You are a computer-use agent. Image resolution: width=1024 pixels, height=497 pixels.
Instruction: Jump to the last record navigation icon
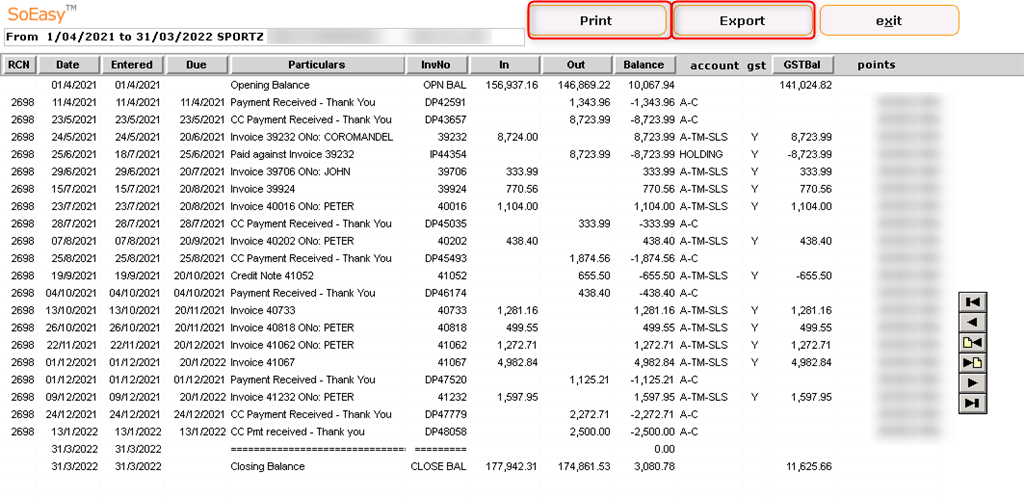tap(972, 403)
